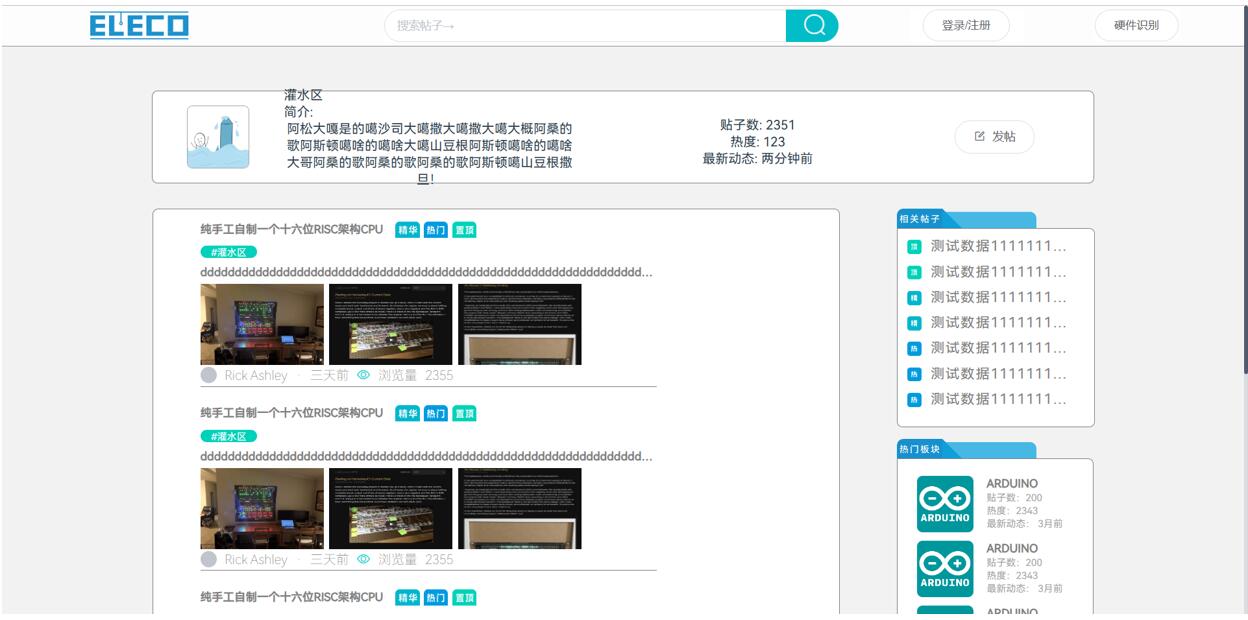The width and height of the screenshot is (1248, 620).
Task: Focus the 搜索帖子 search field
Action: [585, 25]
